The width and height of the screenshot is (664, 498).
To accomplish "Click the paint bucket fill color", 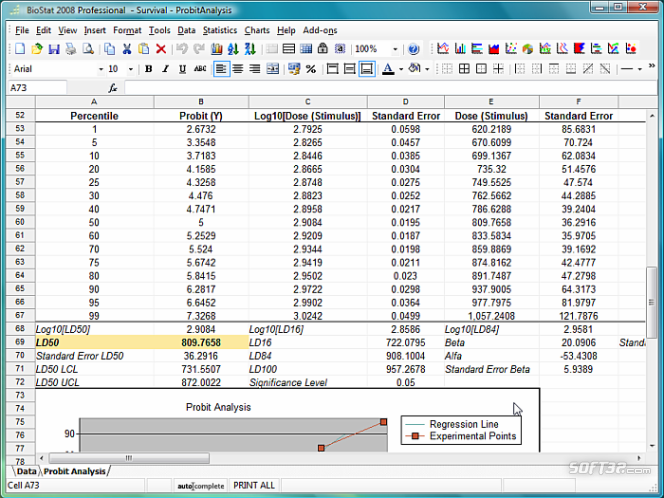I will 415,68.
